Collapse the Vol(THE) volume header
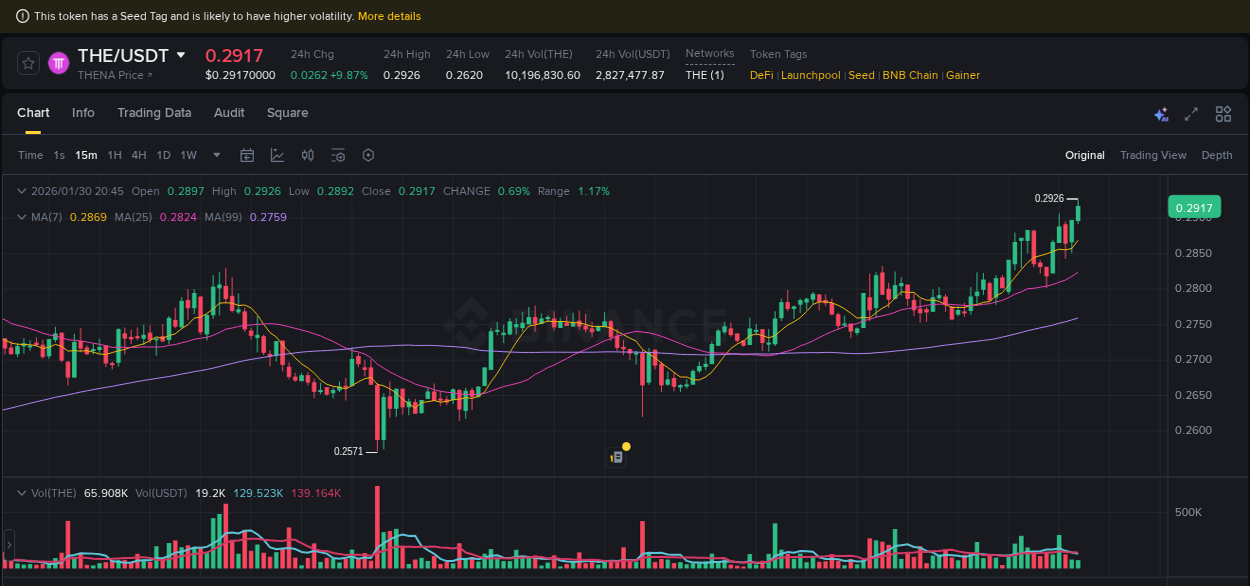This screenshot has height=586, width=1250. [20, 493]
